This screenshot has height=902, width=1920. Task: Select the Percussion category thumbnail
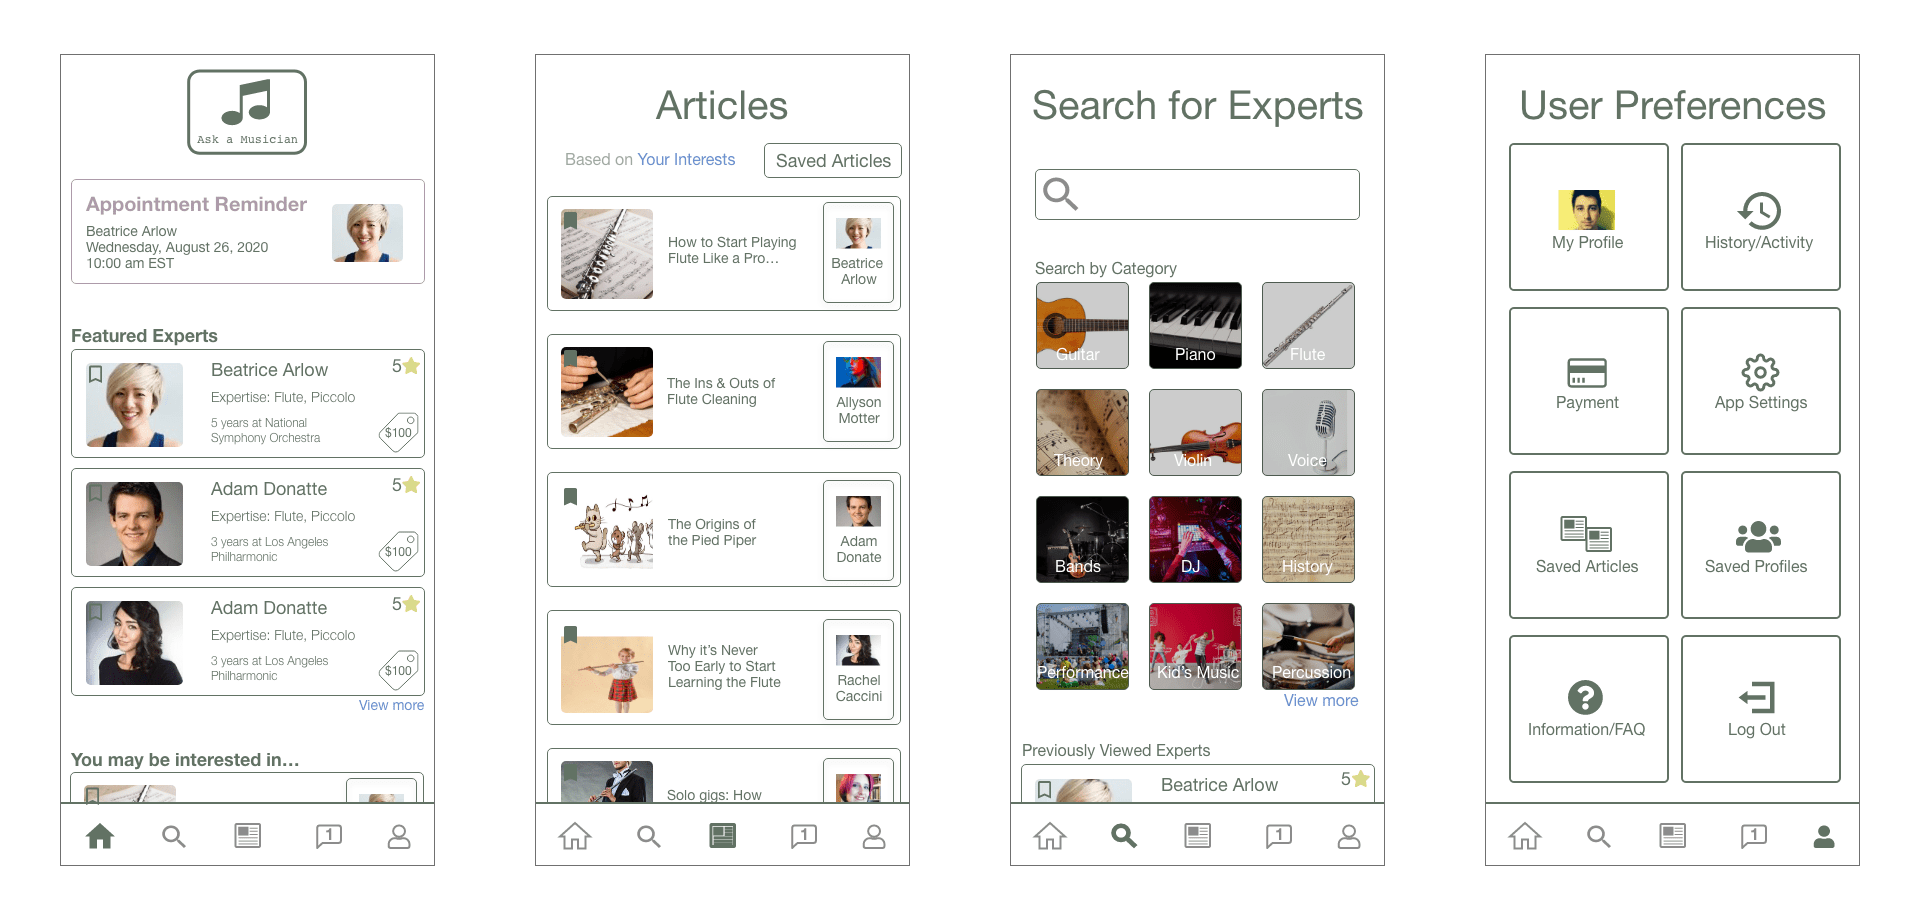tap(1308, 645)
